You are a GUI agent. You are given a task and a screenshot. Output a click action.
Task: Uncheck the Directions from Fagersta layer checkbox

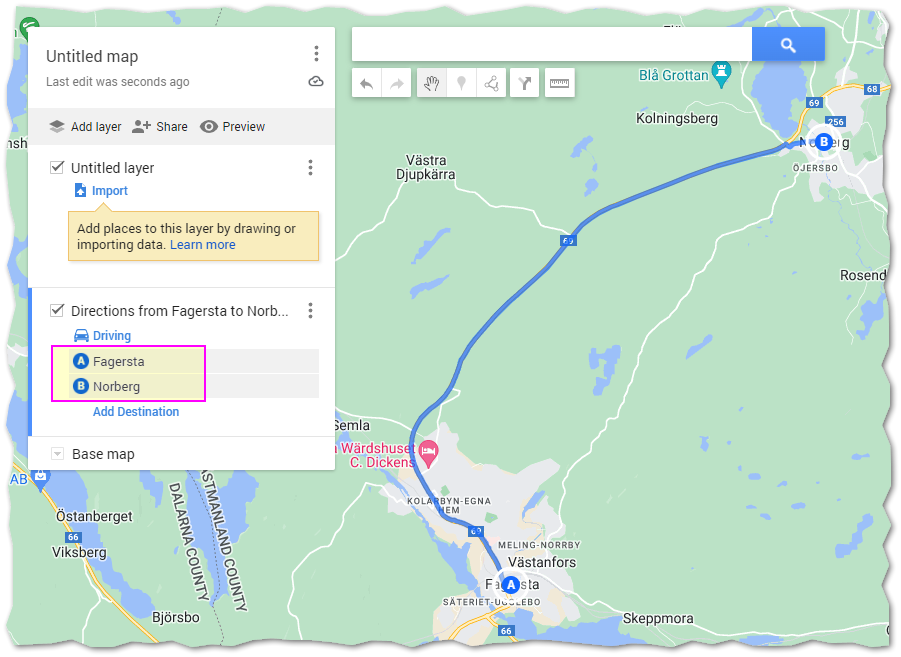point(57,310)
